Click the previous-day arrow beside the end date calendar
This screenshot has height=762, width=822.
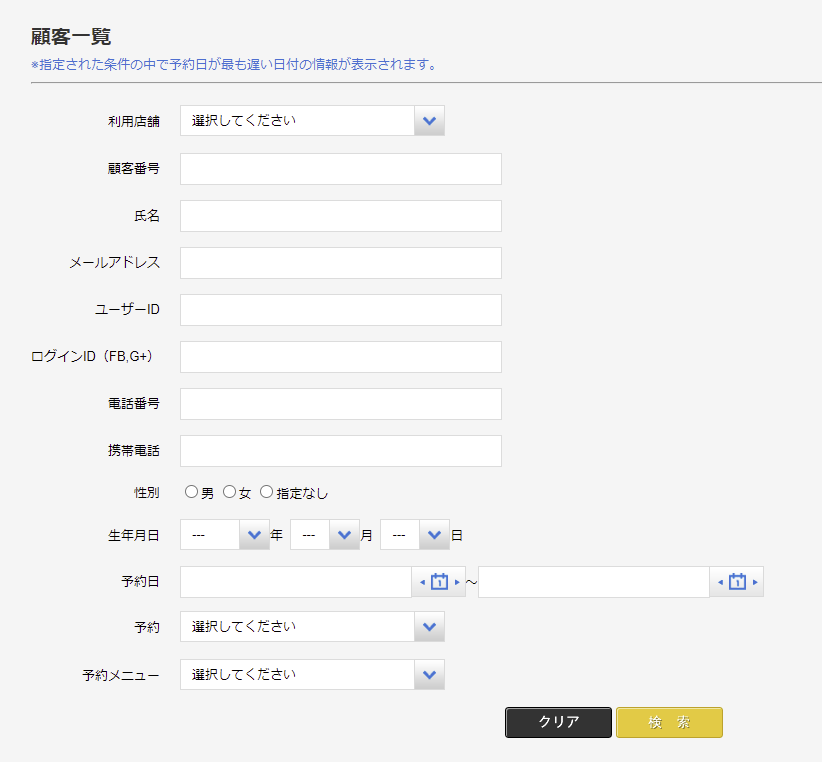[720, 582]
